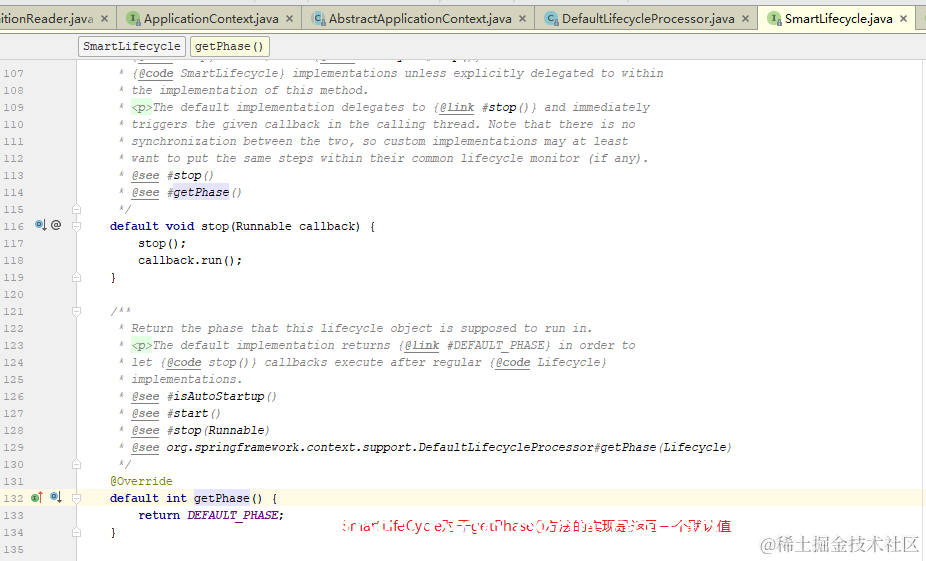
Task: Click the implemented-in gutter icon on line 132
Action: (56, 497)
